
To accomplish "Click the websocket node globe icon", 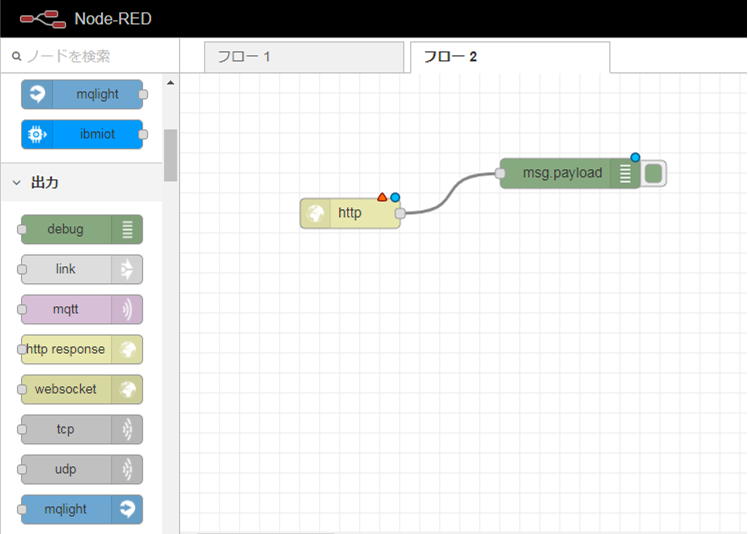I will pyautogui.click(x=127, y=390).
